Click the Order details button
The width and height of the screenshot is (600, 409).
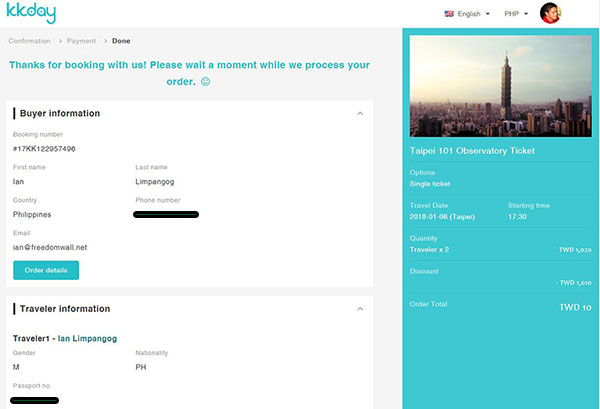pos(46,270)
